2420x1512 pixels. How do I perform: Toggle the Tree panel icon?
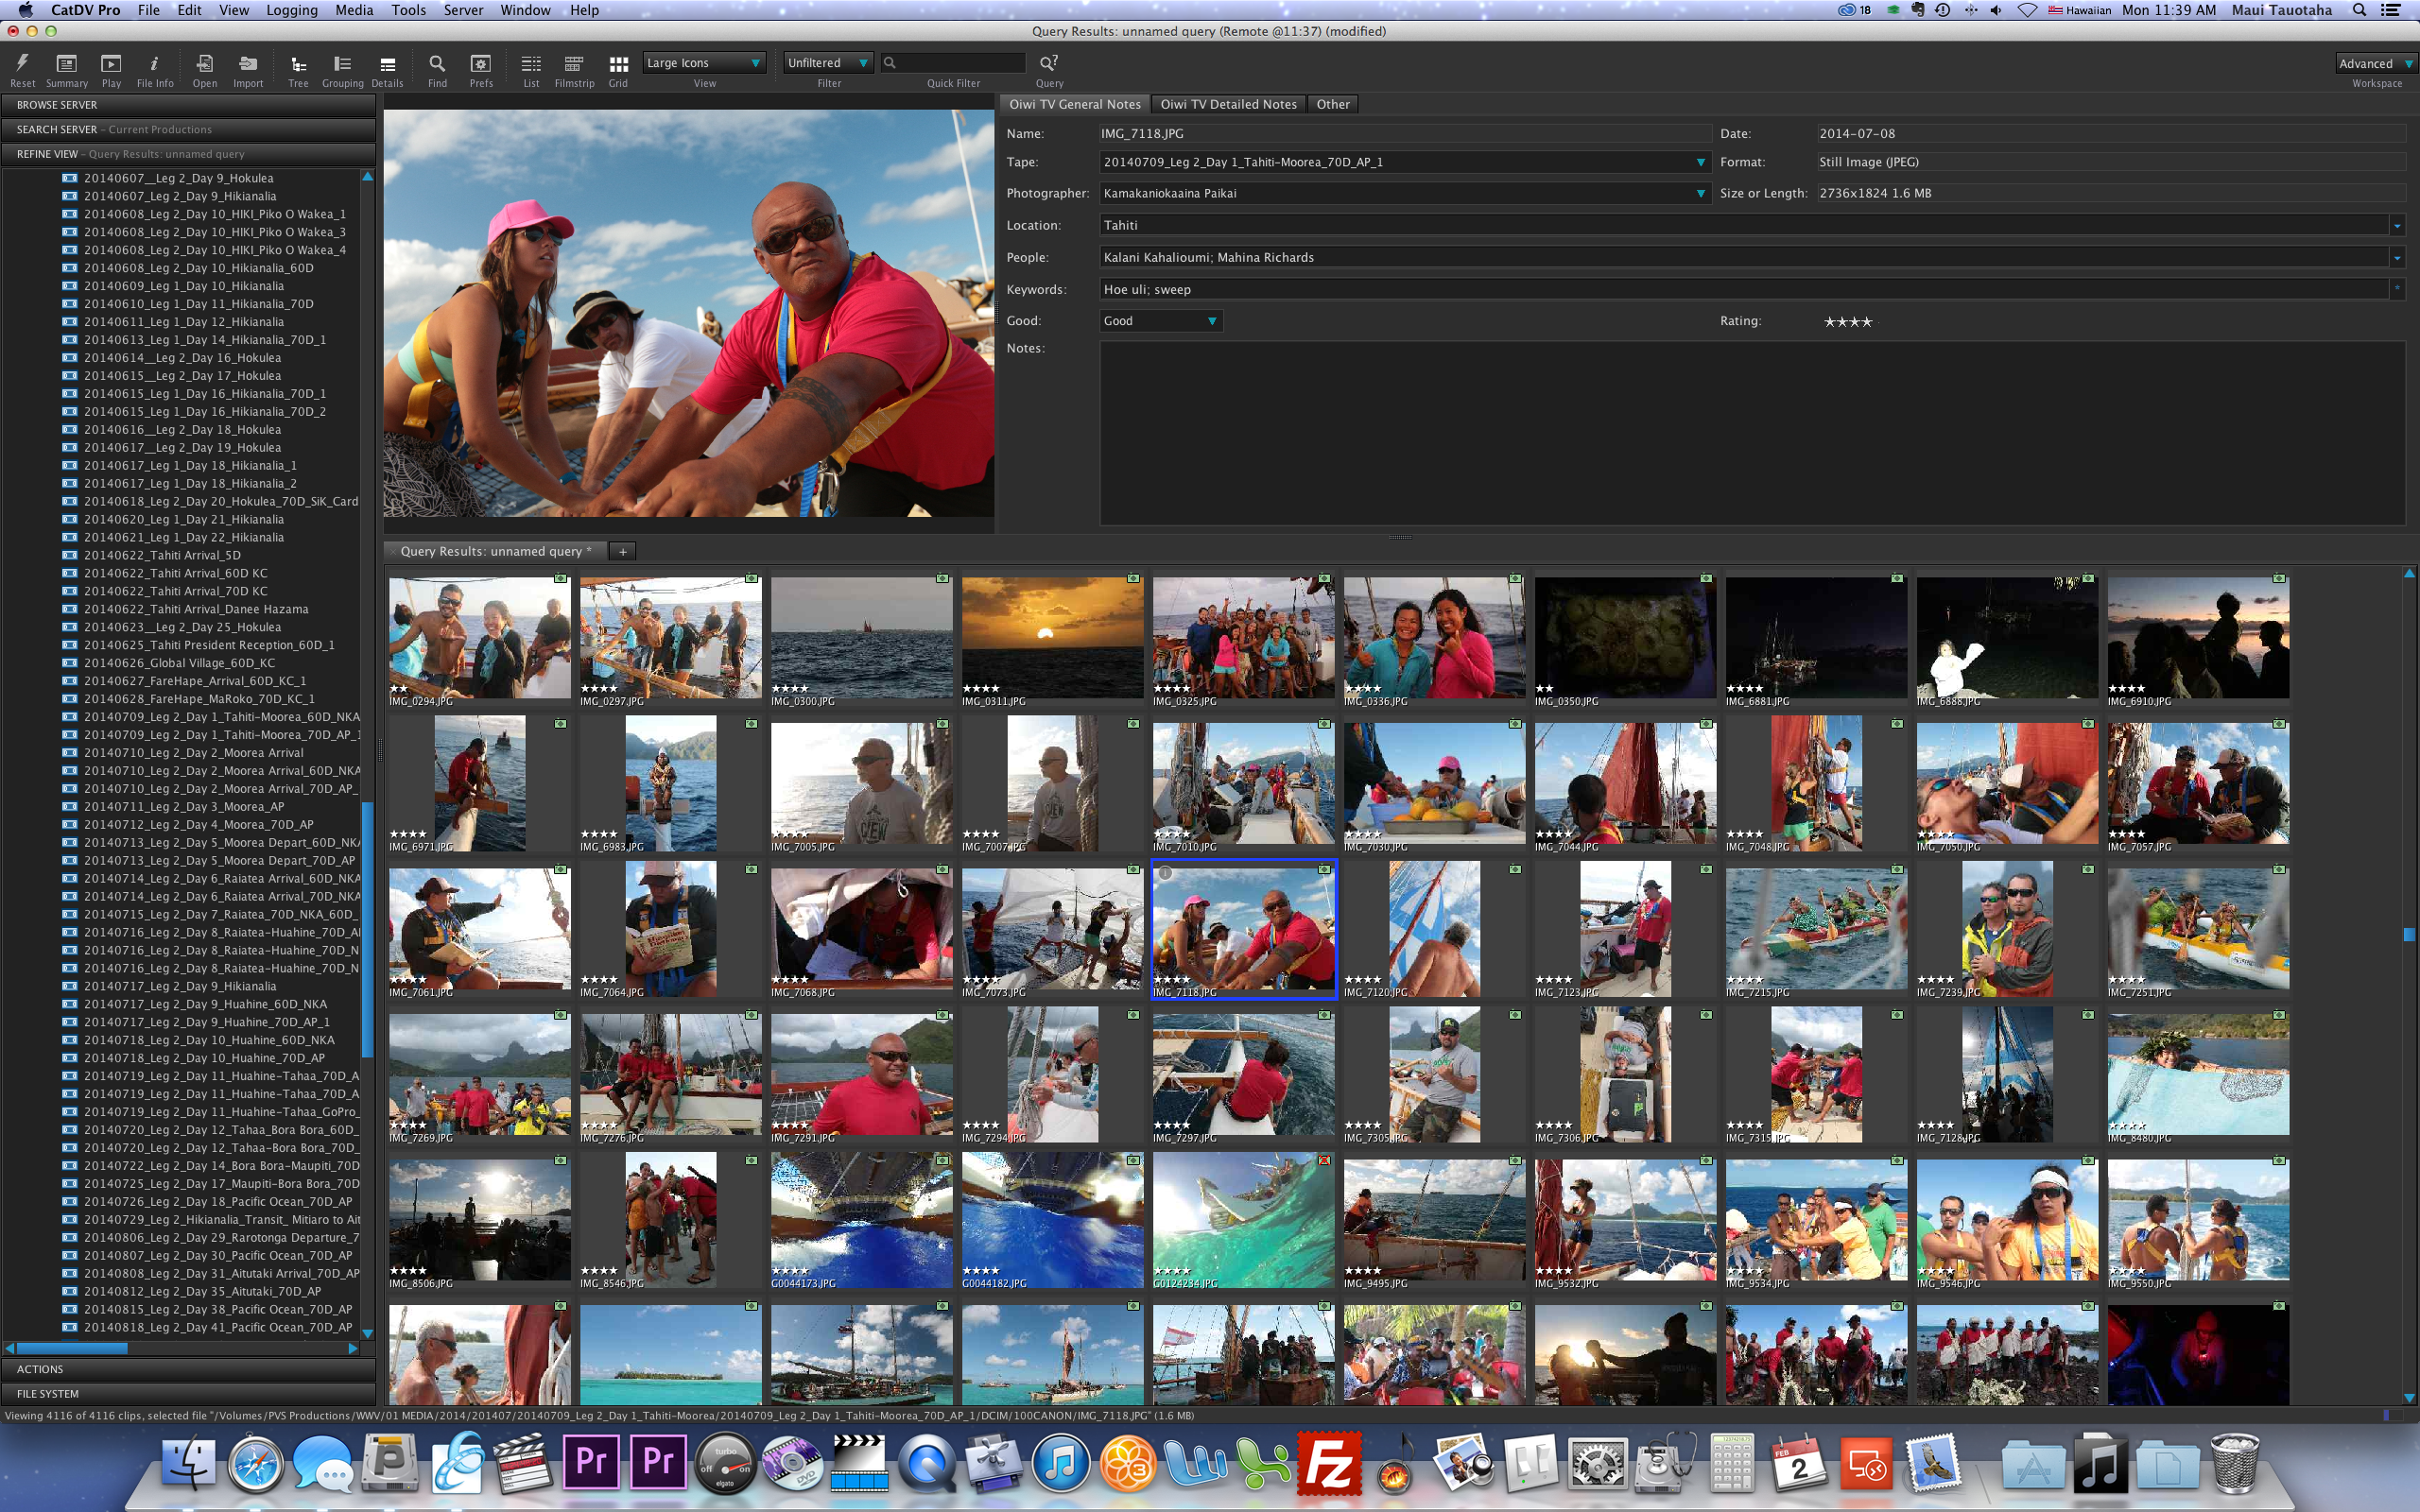tap(298, 64)
